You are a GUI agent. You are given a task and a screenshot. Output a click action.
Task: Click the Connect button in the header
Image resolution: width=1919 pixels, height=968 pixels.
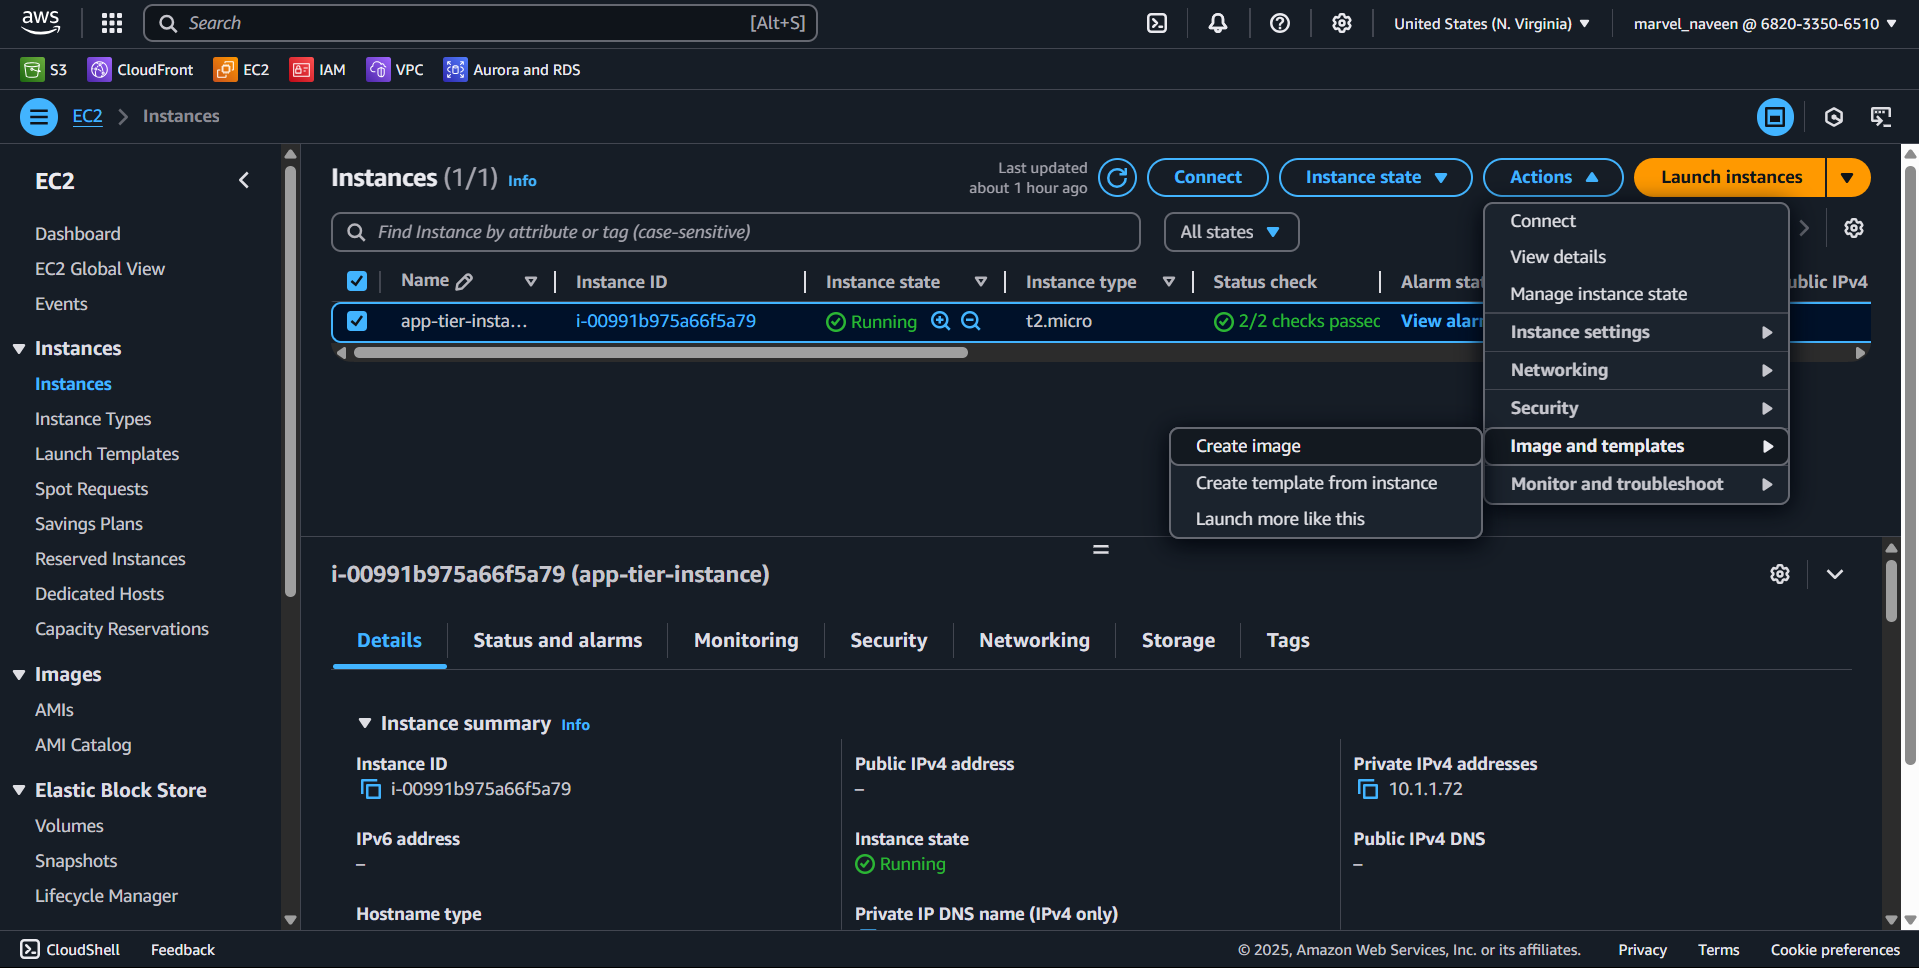(x=1207, y=178)
